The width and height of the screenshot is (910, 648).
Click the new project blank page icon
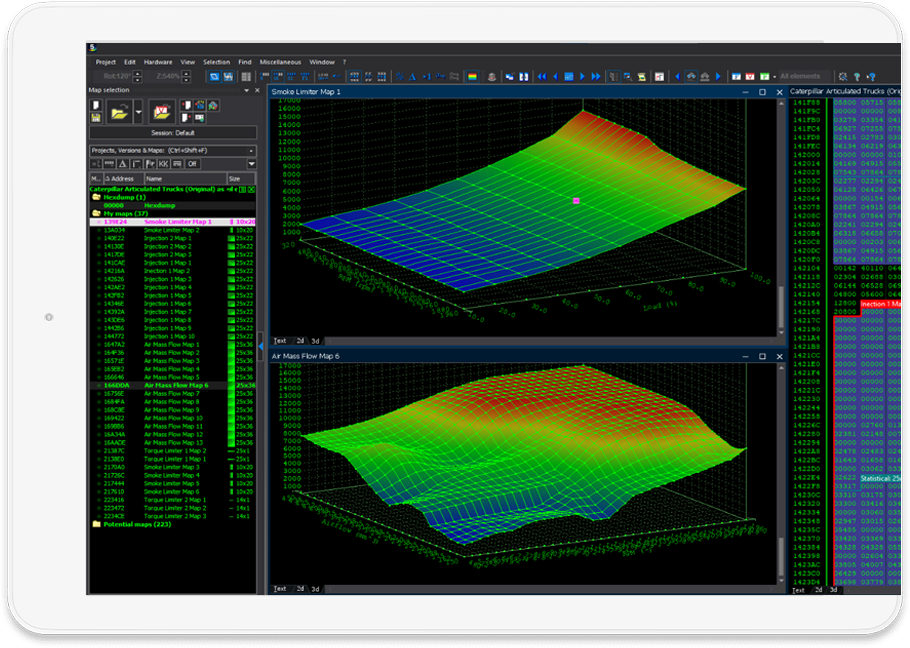coord(96,105)
